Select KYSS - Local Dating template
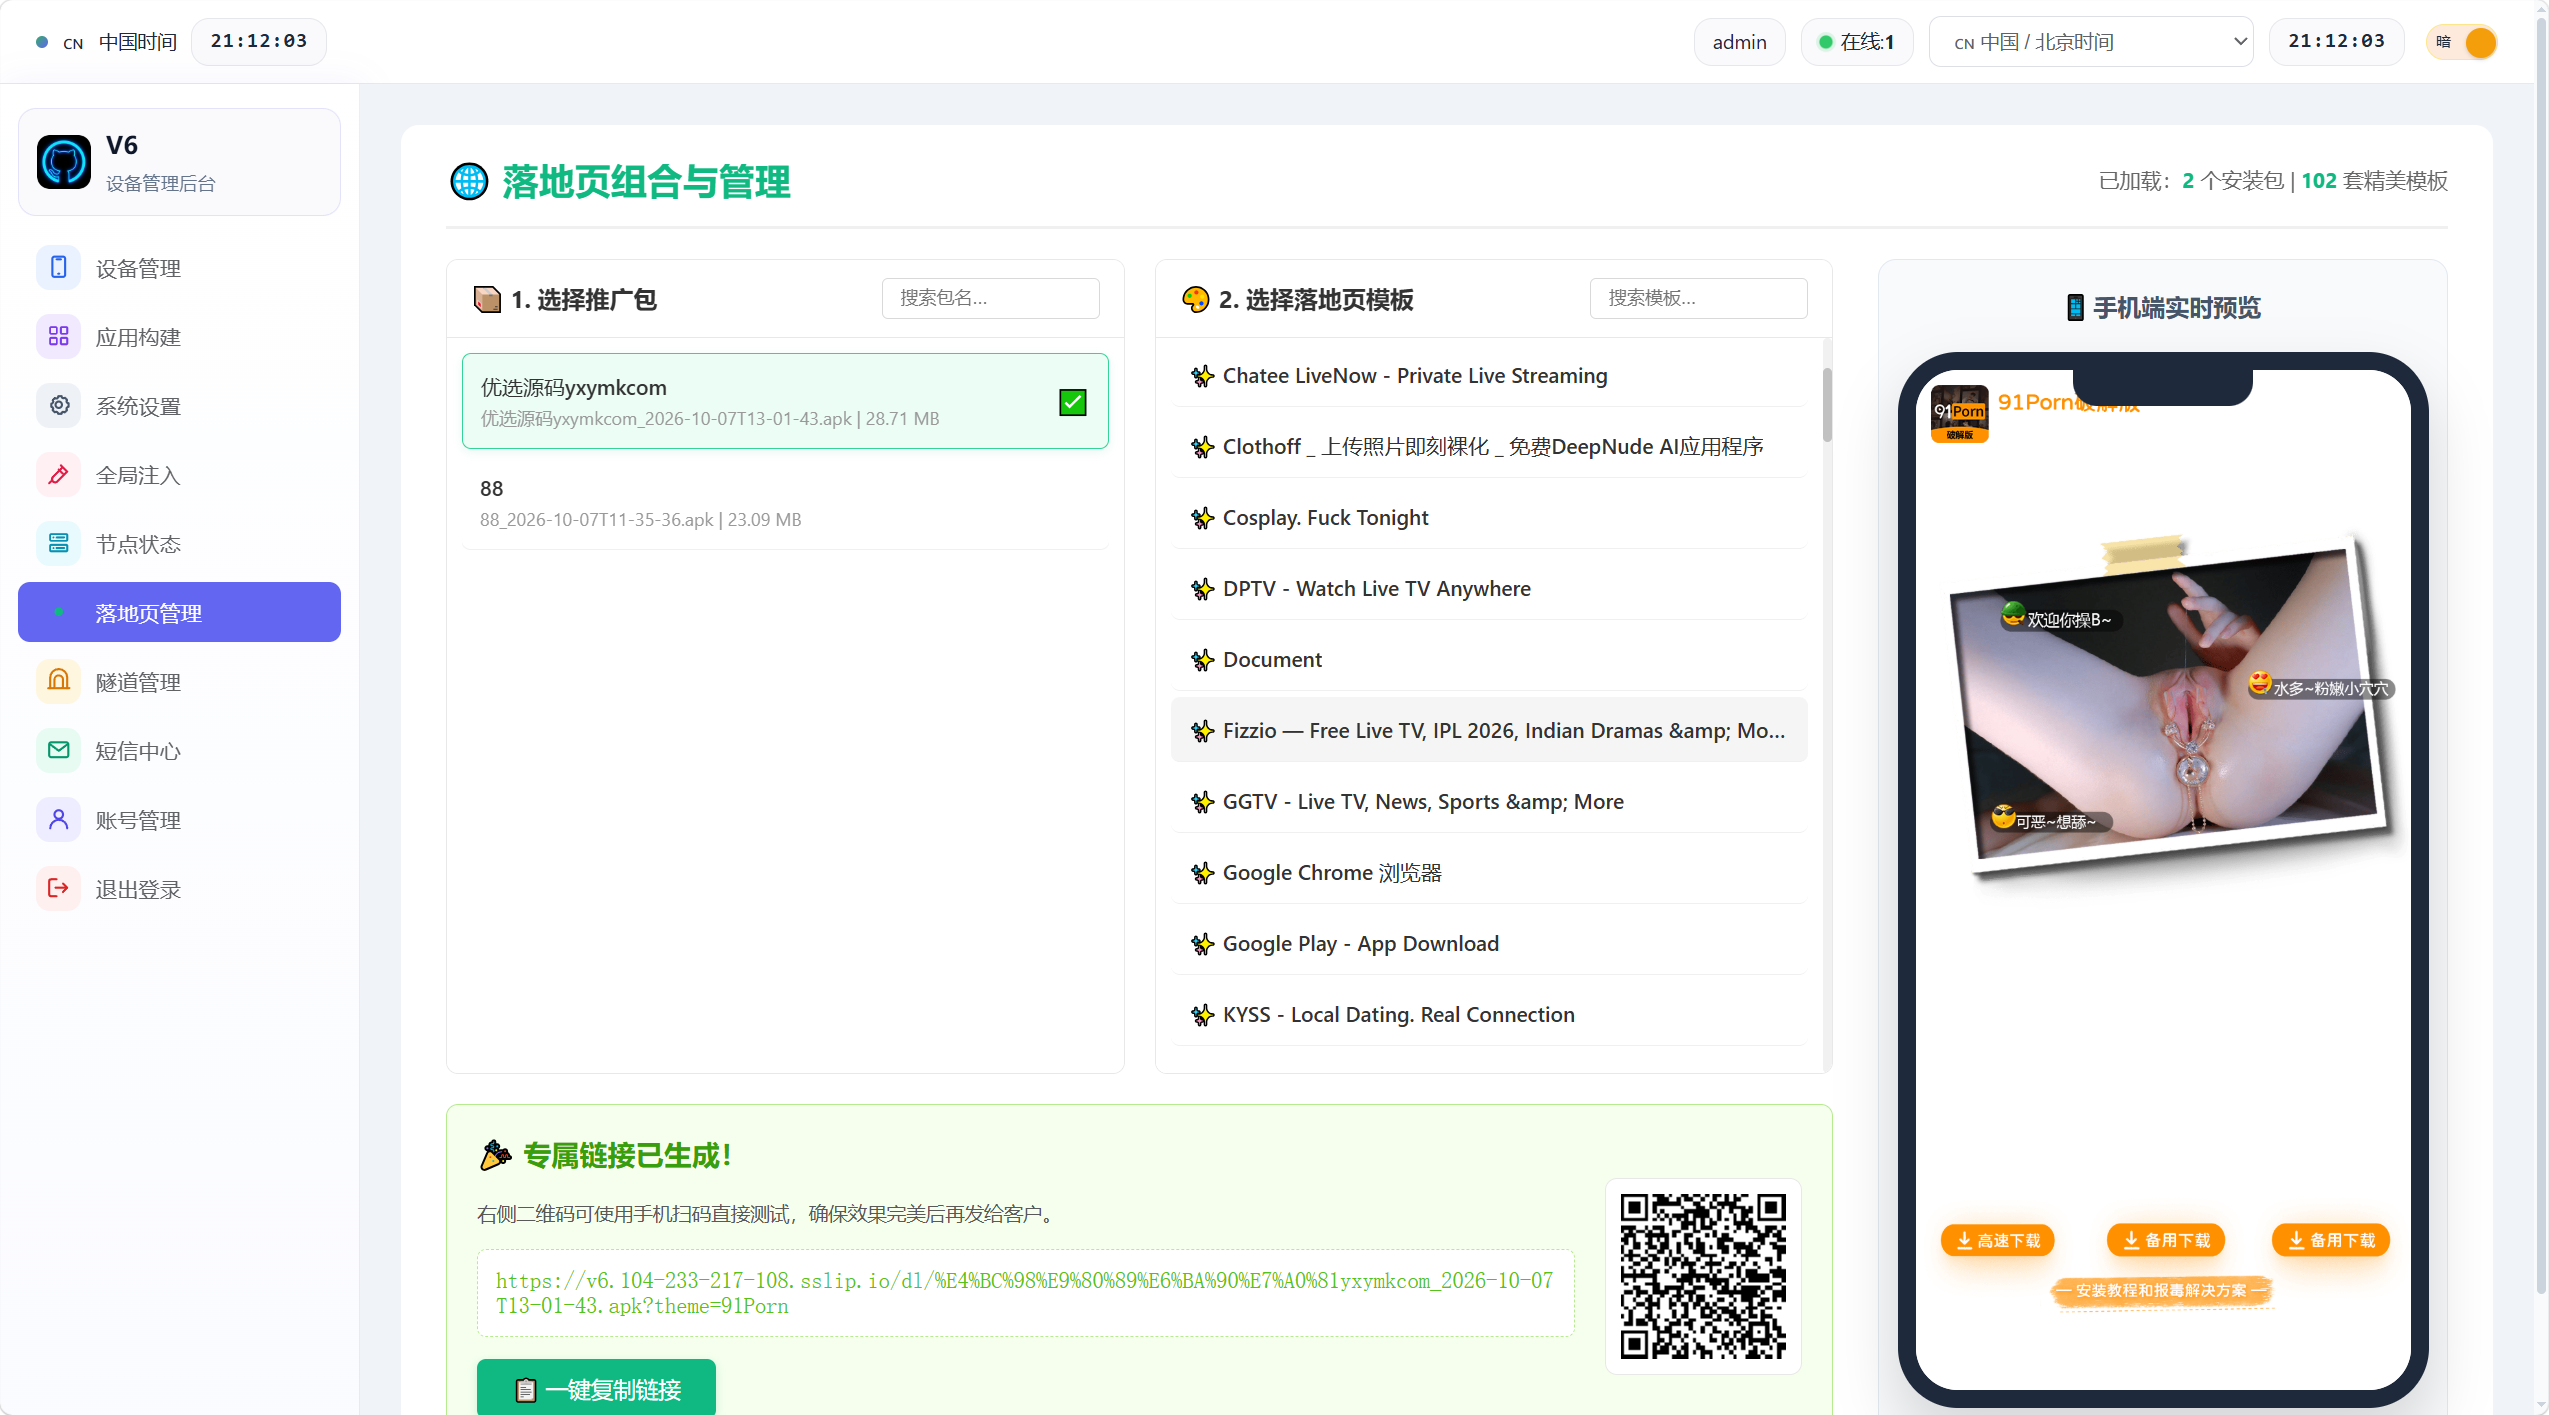This screenshot has height=1415, width=2549. point(1489,1015)
